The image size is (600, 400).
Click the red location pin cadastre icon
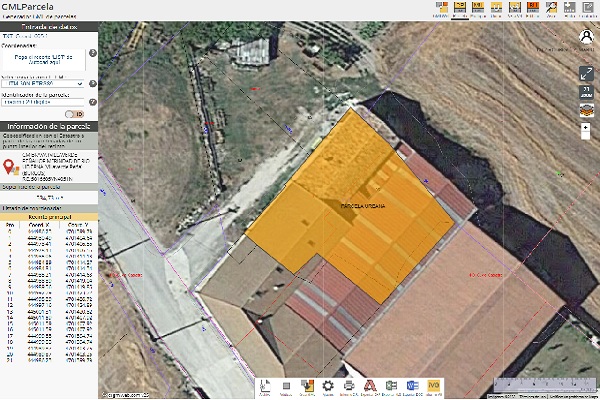click(11, 167)
